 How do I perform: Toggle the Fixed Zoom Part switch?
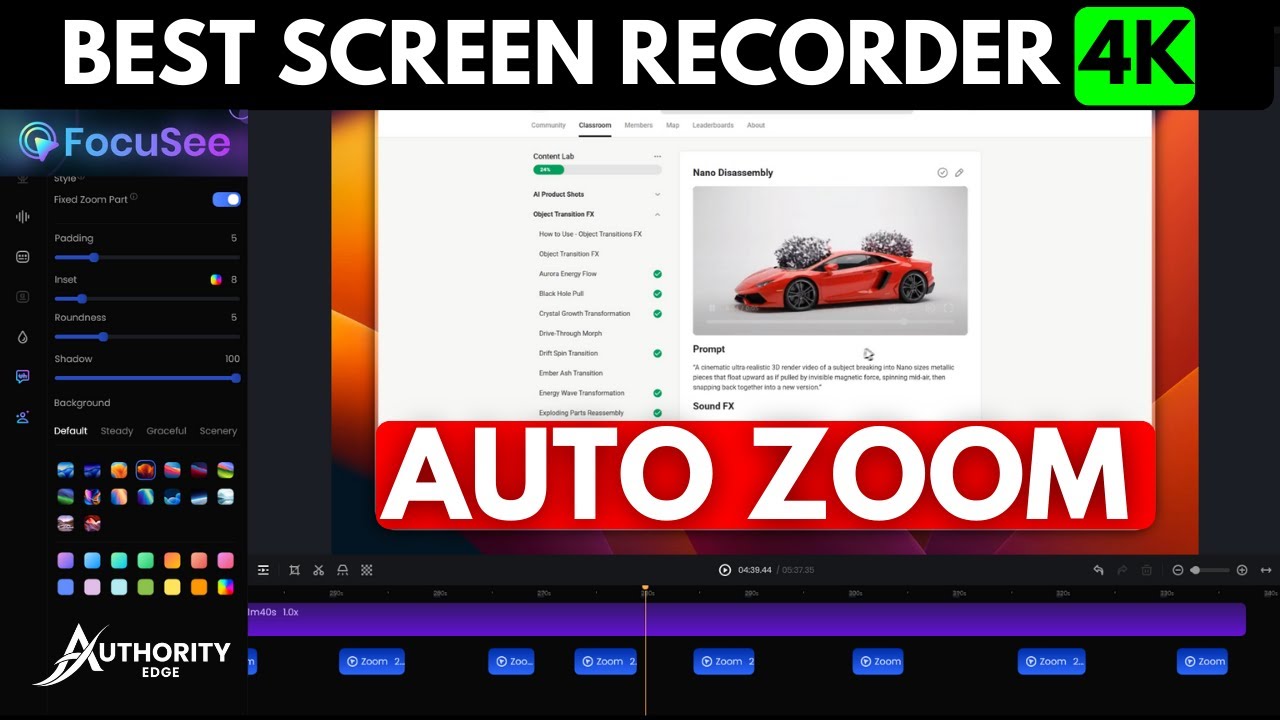227,199
